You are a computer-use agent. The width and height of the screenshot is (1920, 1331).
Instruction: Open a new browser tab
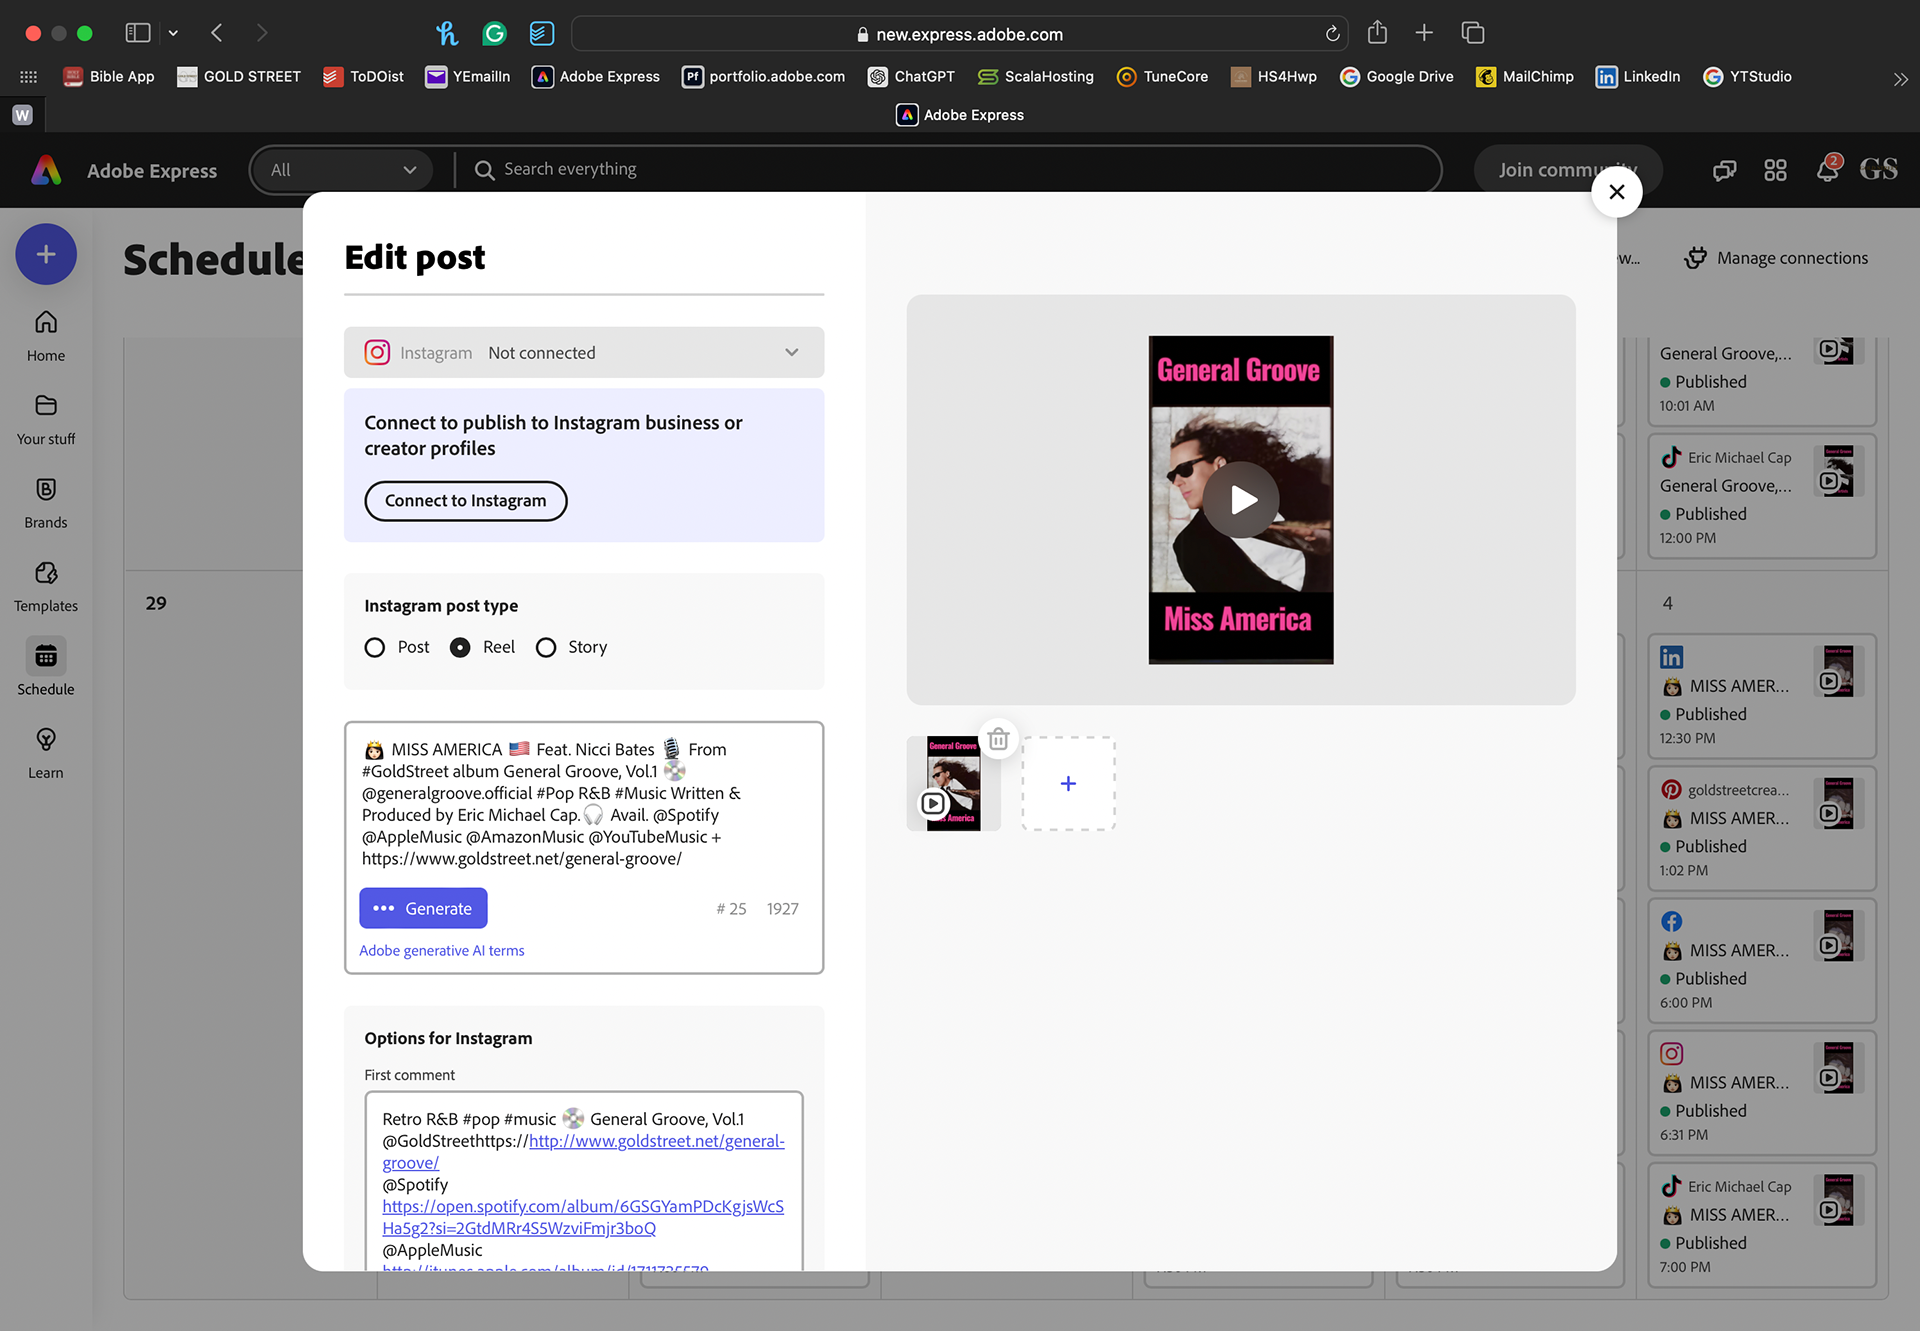[x=1424, y=33]
